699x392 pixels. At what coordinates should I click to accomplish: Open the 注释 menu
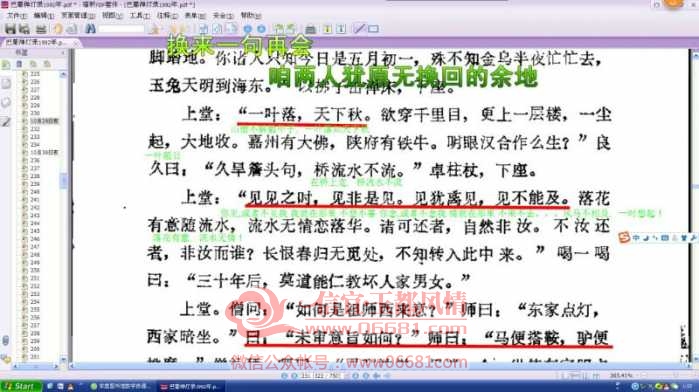point(167,15)
